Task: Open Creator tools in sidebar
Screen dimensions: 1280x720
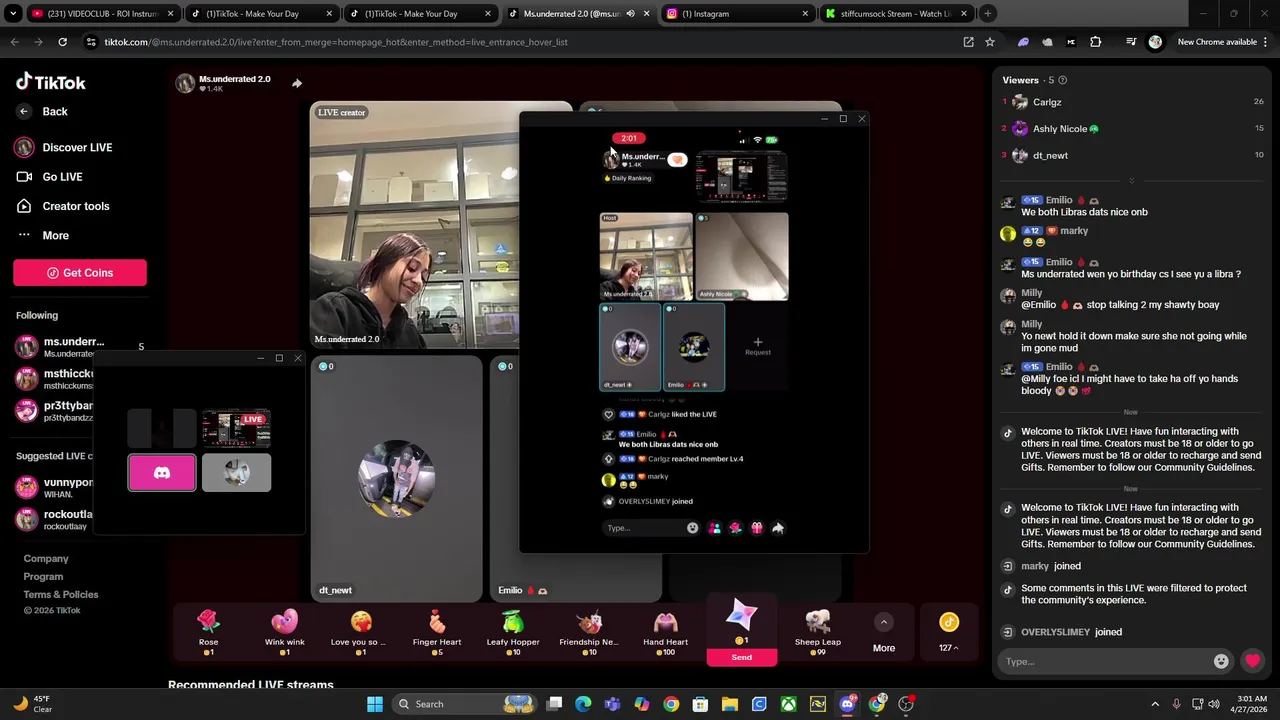Action: point(62,206)
